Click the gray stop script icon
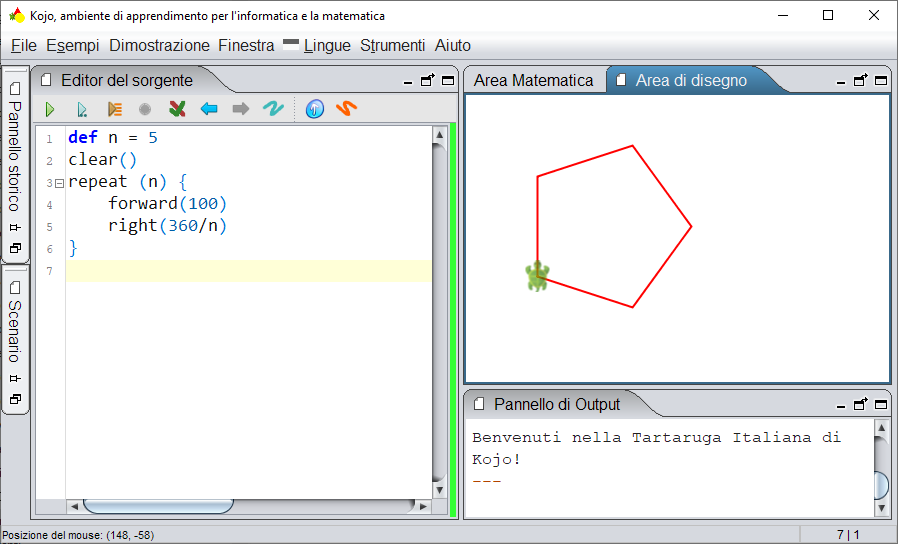The width and height of the screenshot is (898, 544). (x=145, y=109)
